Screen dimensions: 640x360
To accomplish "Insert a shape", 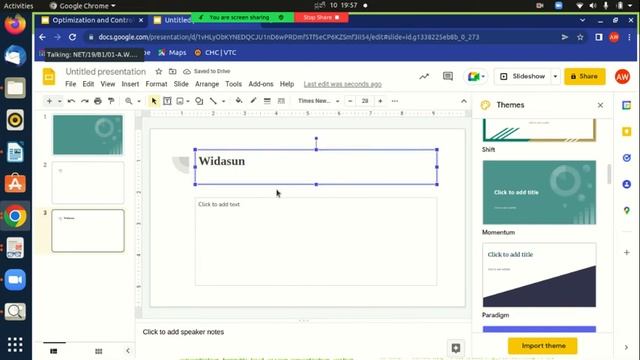I will click(199, 101).
